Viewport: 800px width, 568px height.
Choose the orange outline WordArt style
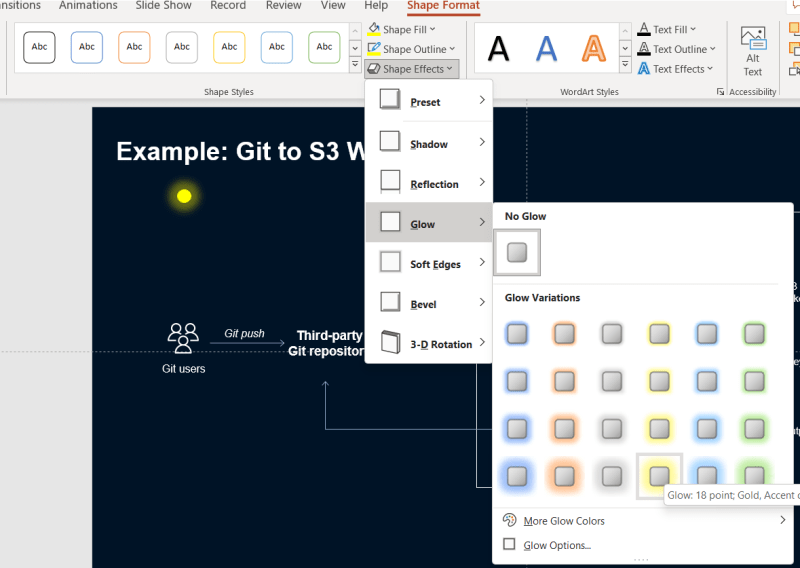tap(594, 48)
